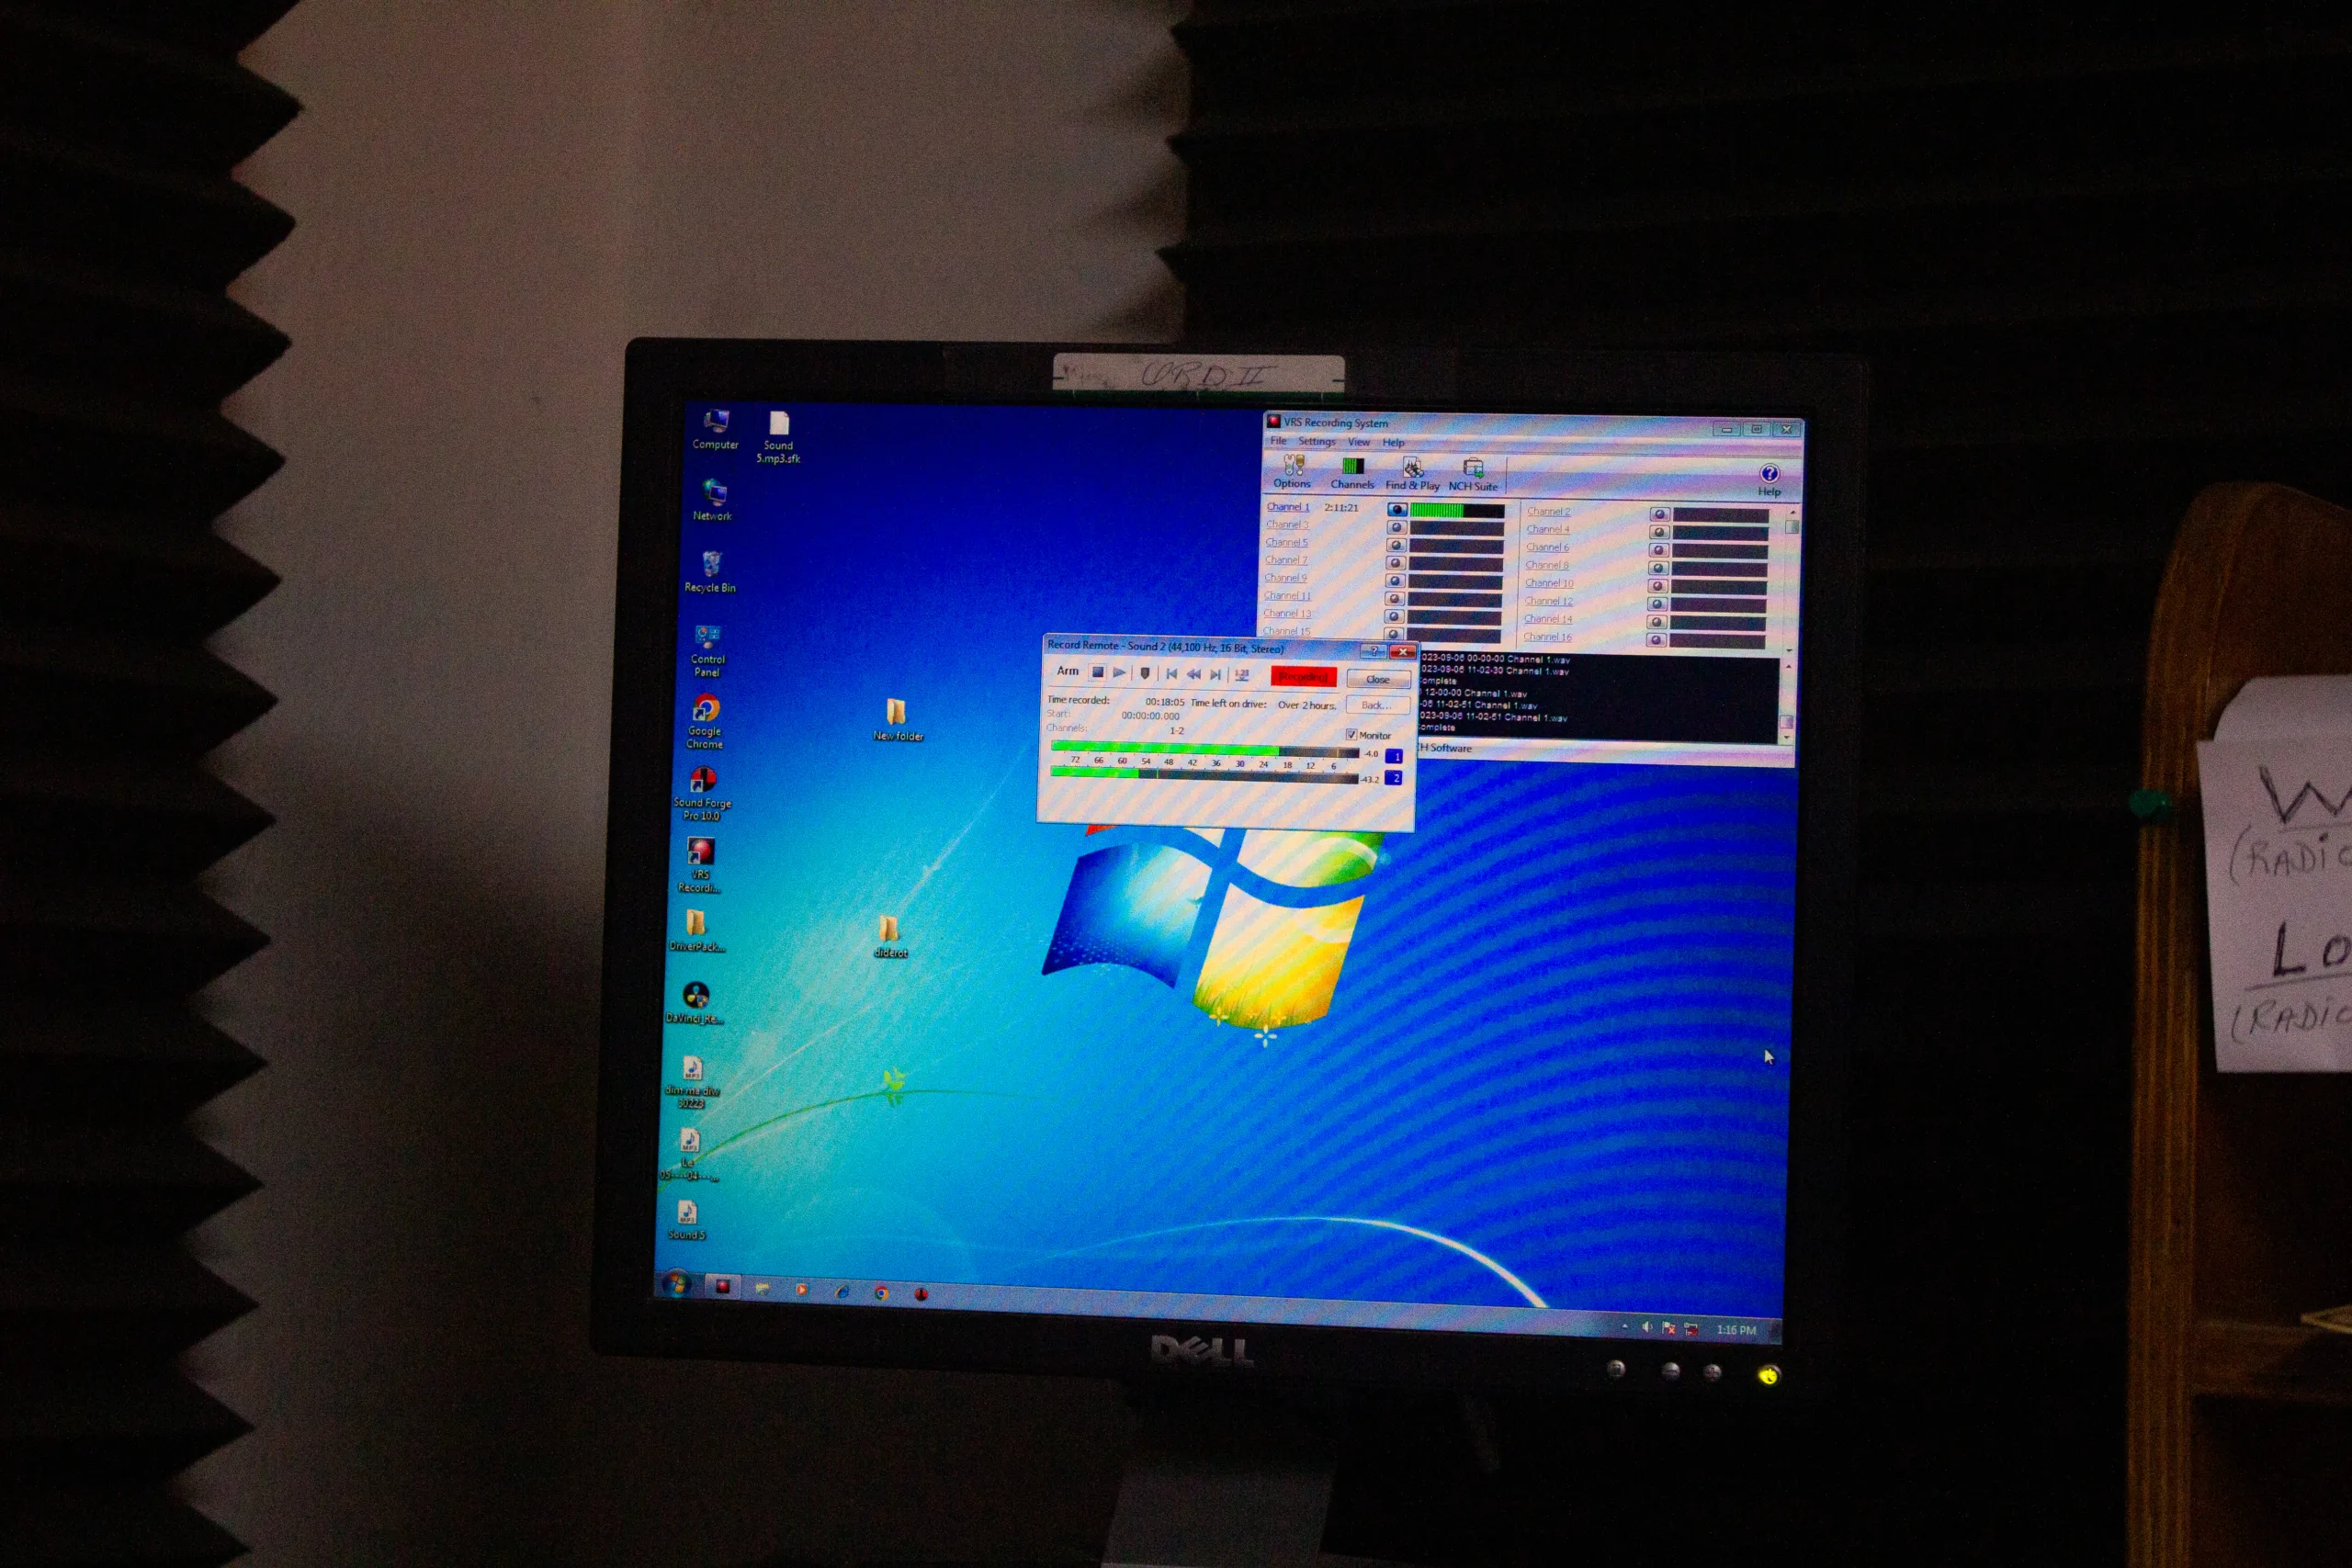Open the Help menu in VRS
This screenshot has height=1568, width=2352.
coord(1393,442)
